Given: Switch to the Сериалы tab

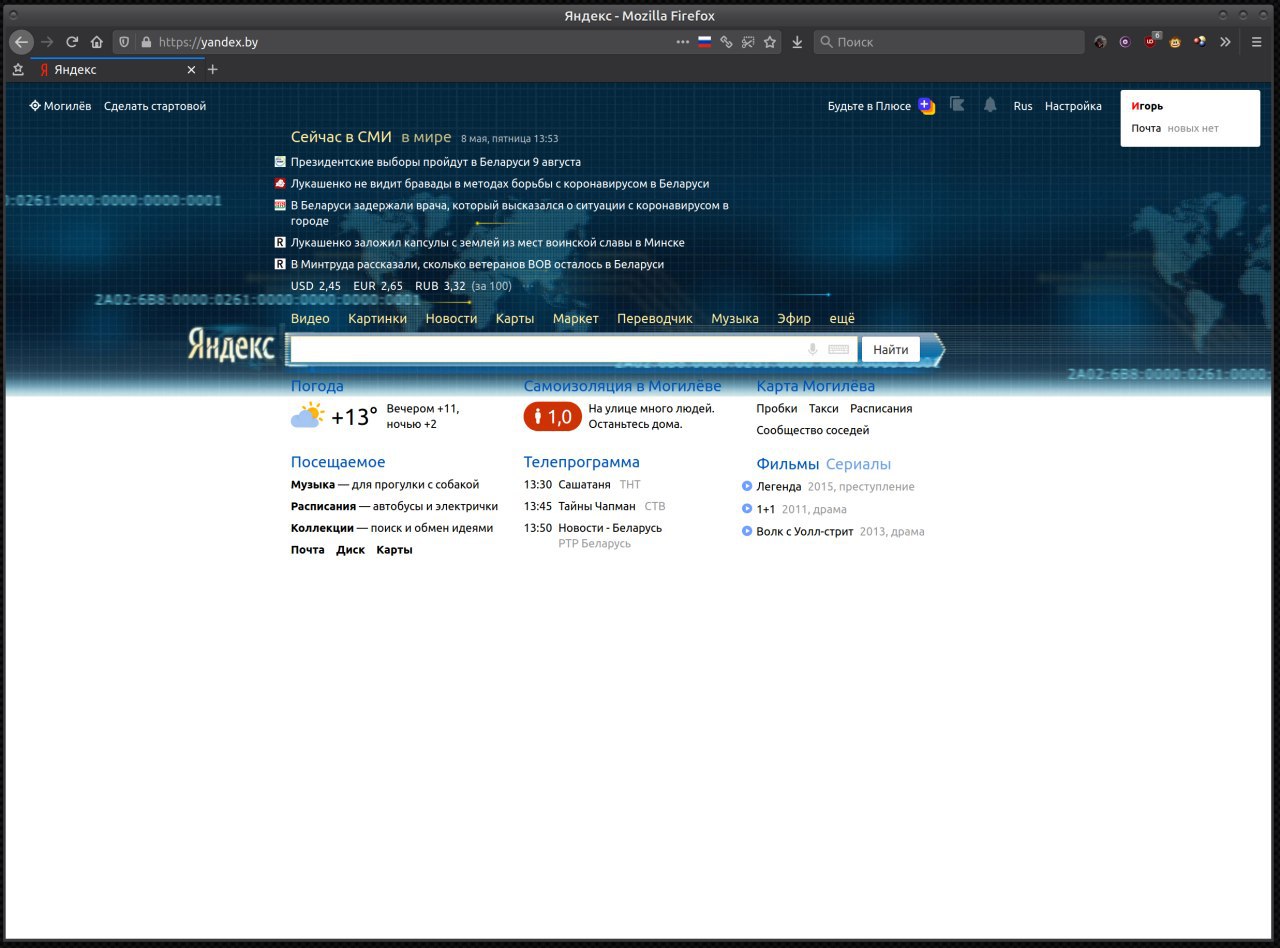Looking at the screenshot, I should (x=858, y=464).
